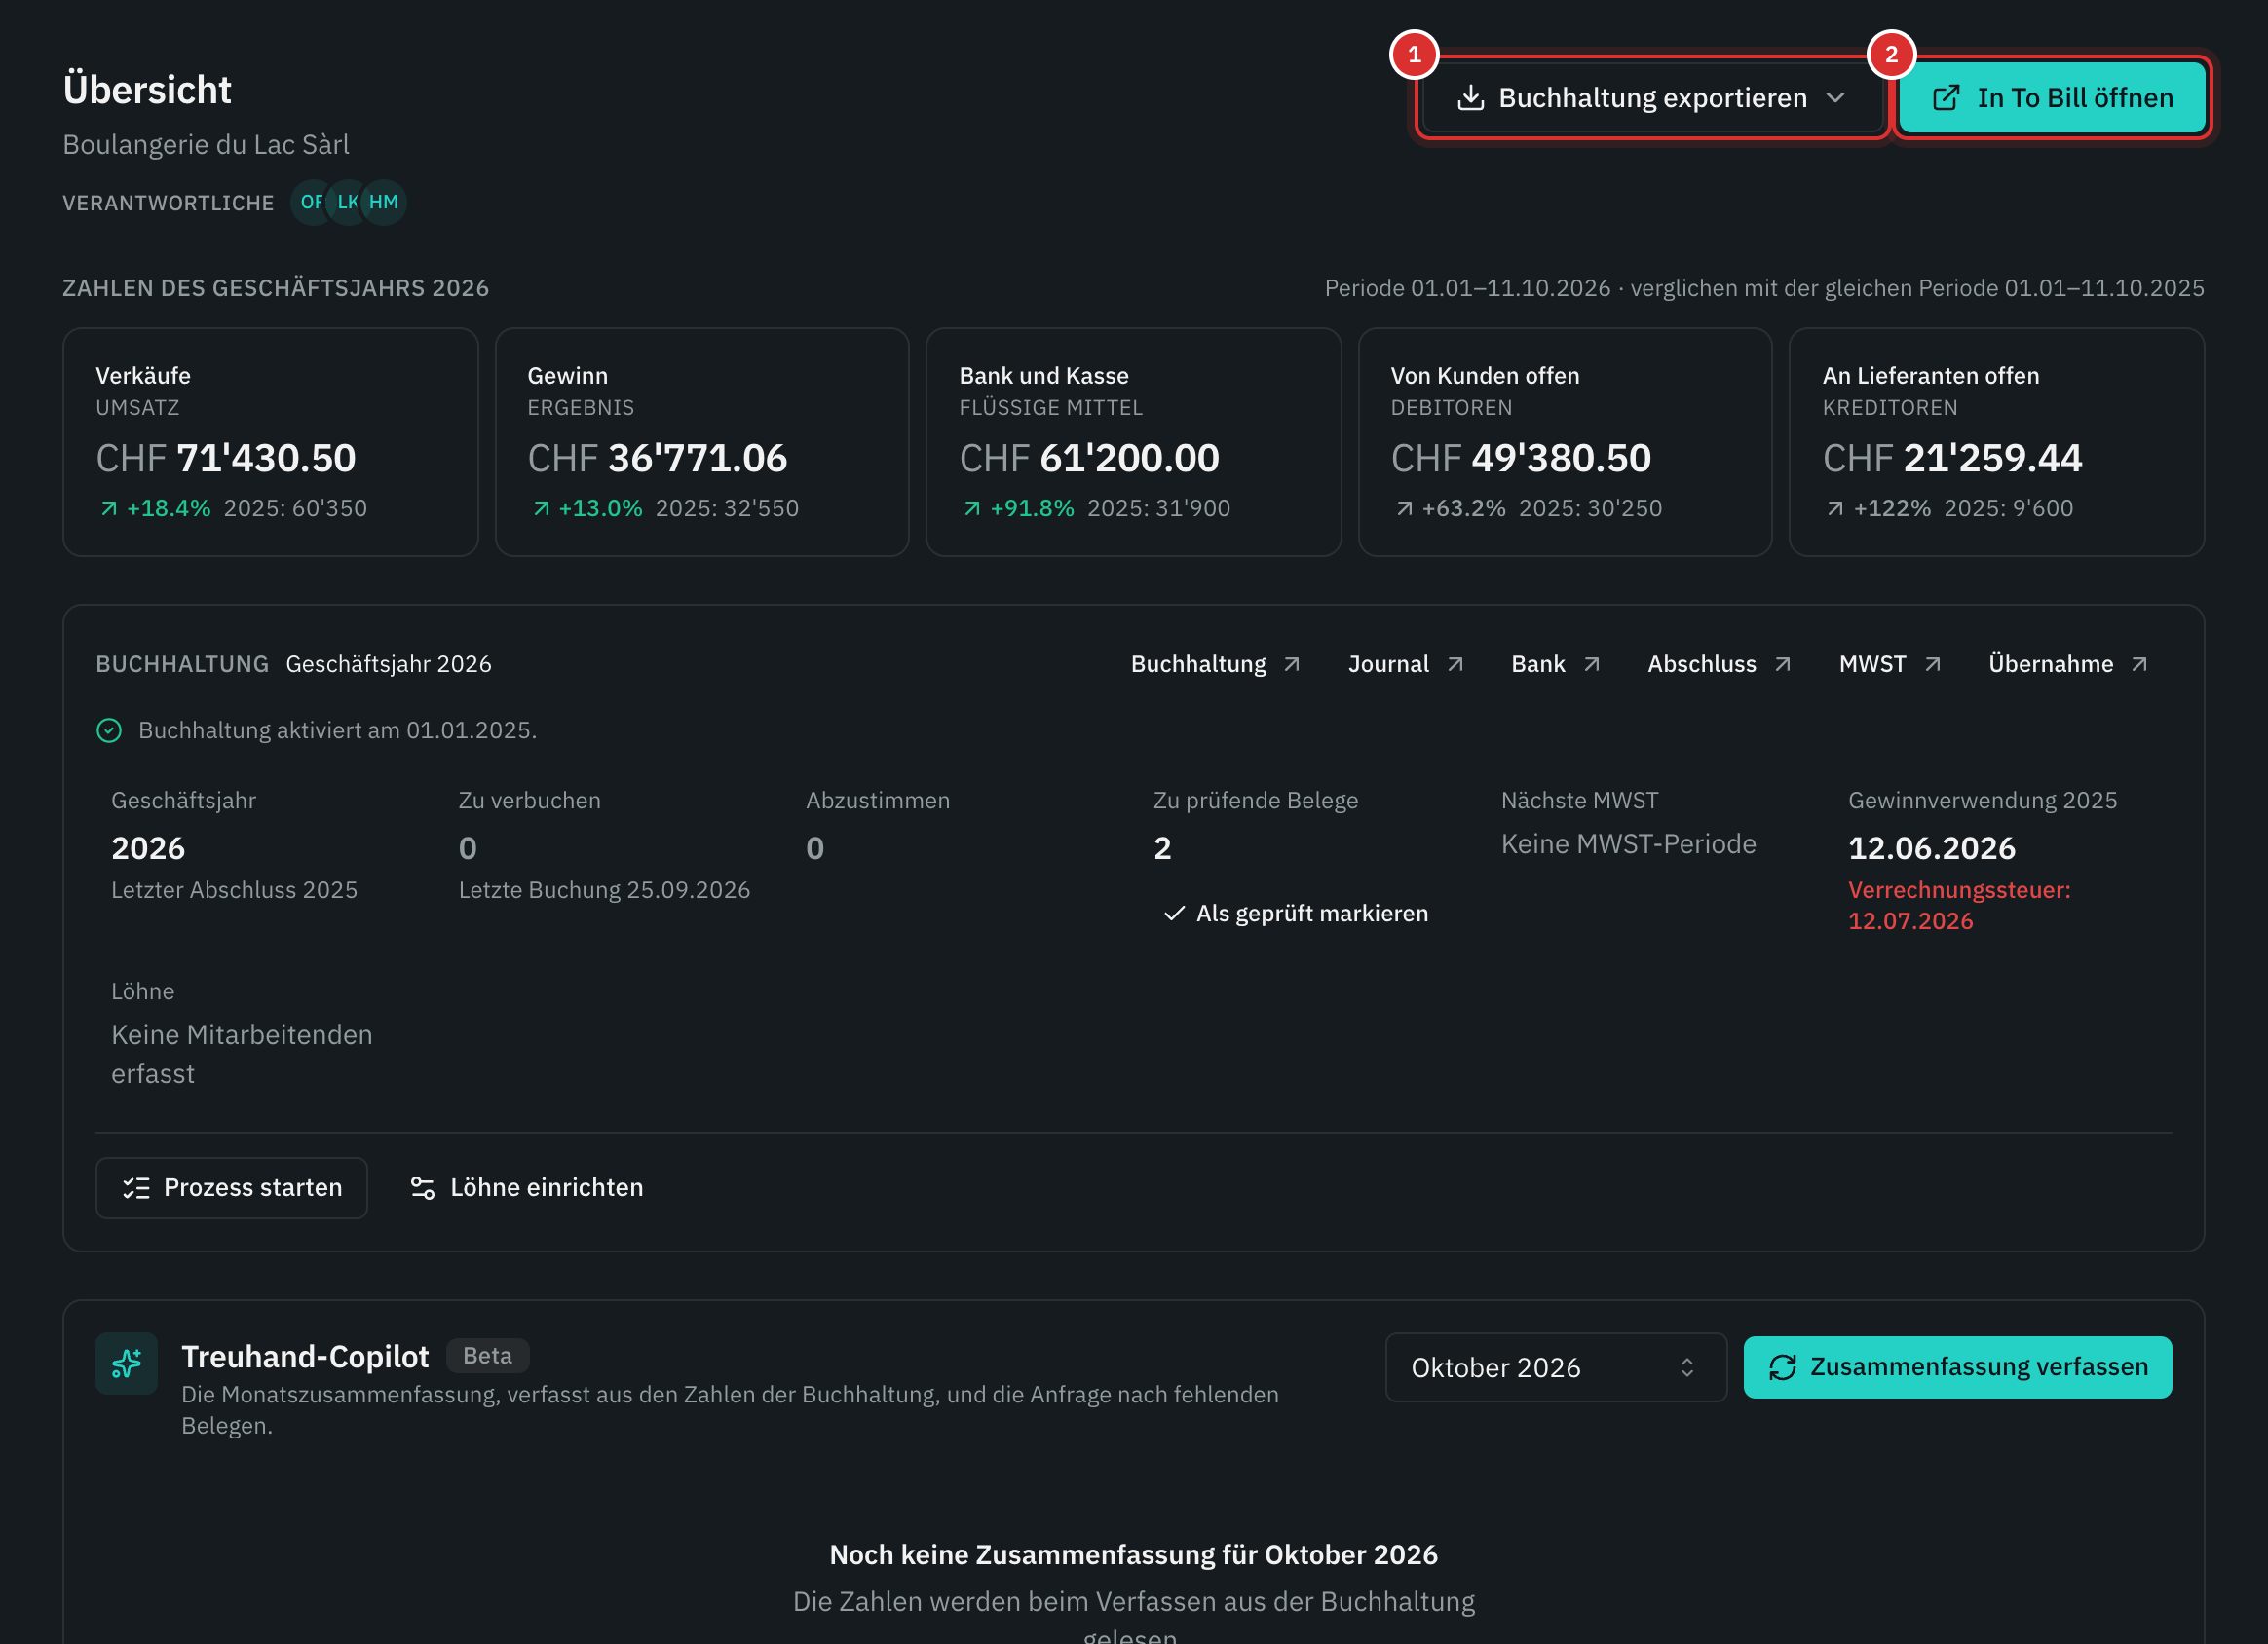
Task: Click the Gewinnverwendung date 12.06.2026
Action: pyautogui.click(x=1931, y=849)
